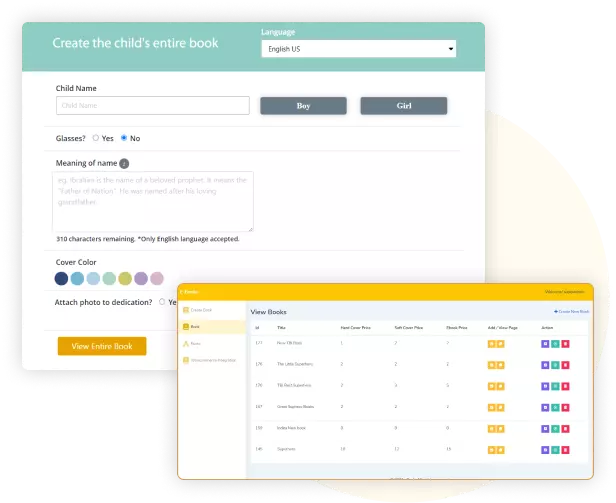The image size is (616, 503).
Task: Click red delete icon in row 167
Action: coord(565,408)
